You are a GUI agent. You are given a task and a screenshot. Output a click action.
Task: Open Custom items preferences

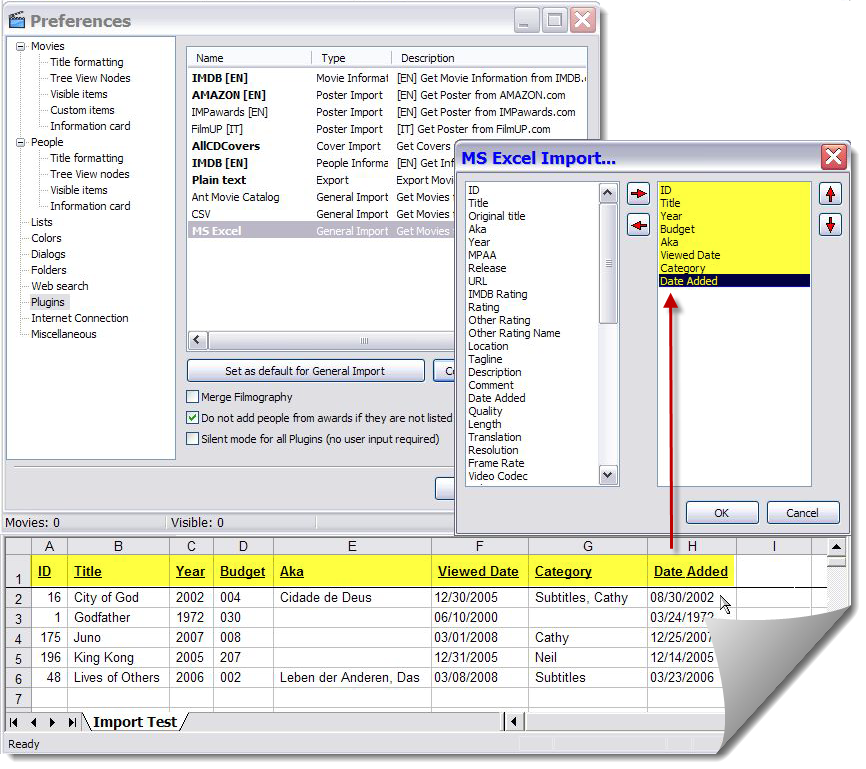tap(82, 110)
